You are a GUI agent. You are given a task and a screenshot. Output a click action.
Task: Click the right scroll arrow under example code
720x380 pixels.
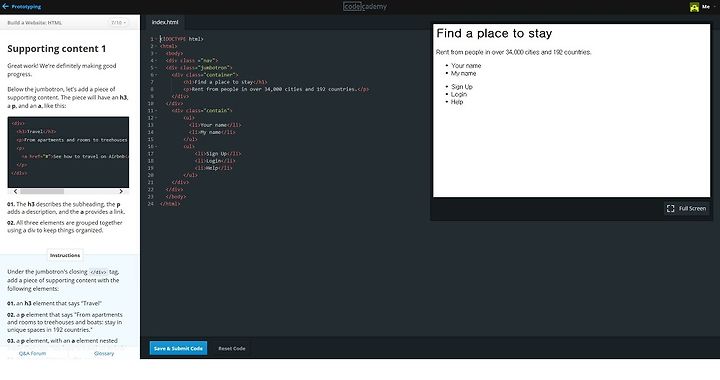pyautogui.click(x=121, y=191)
